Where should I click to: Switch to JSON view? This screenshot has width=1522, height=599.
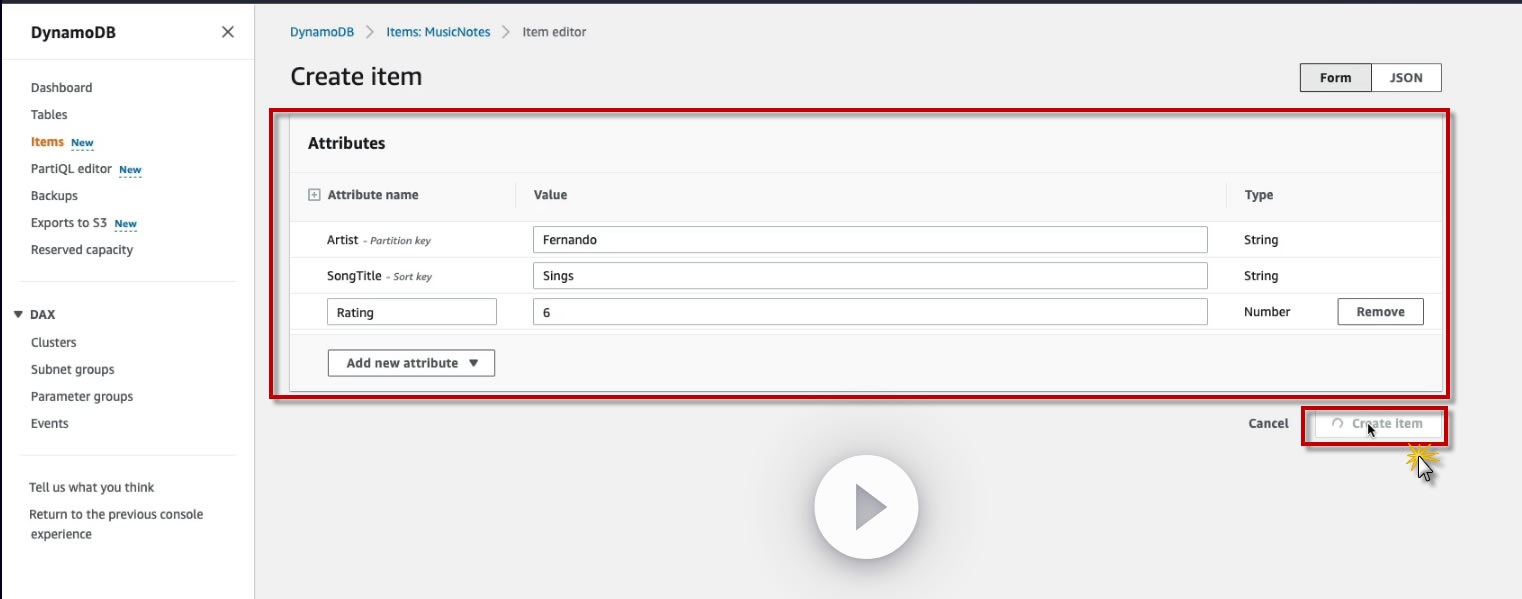pos(1406,78)
